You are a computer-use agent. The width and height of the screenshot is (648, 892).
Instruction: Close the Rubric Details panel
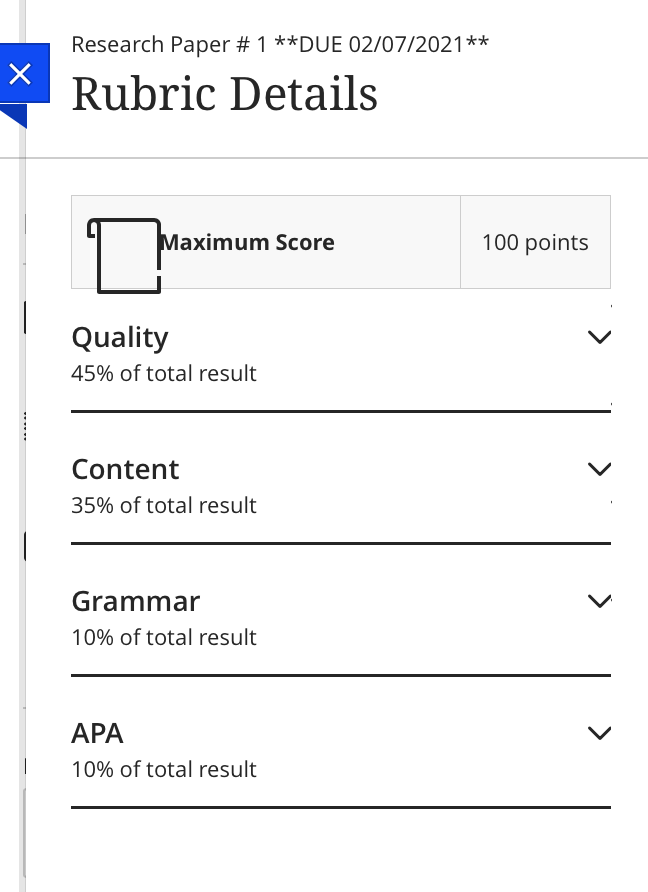coord(22,73)
